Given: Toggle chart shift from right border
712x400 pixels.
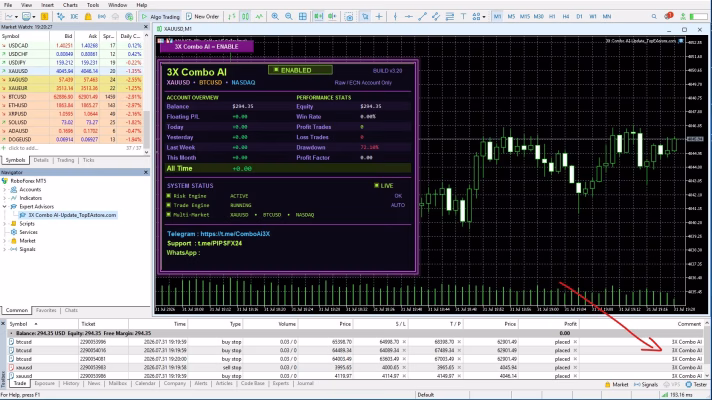Looking at the screenshot, I should [x=332, y=16].
